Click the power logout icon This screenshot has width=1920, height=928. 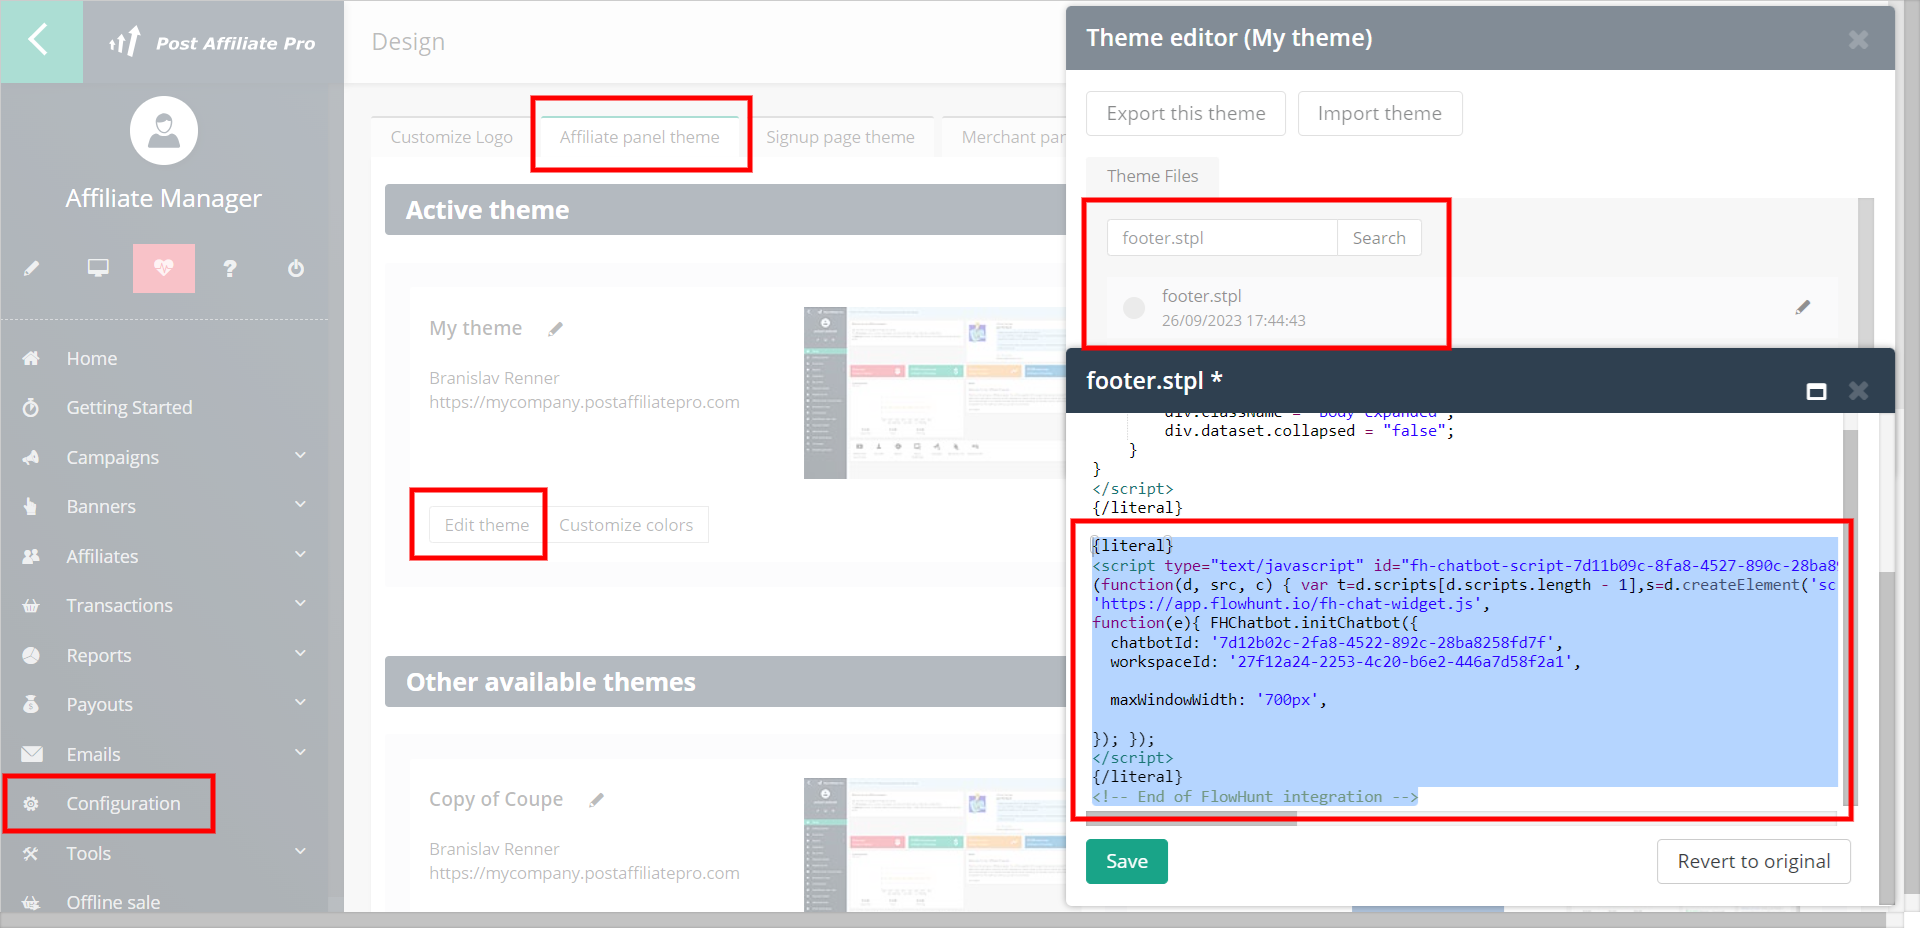coord(296,268)
